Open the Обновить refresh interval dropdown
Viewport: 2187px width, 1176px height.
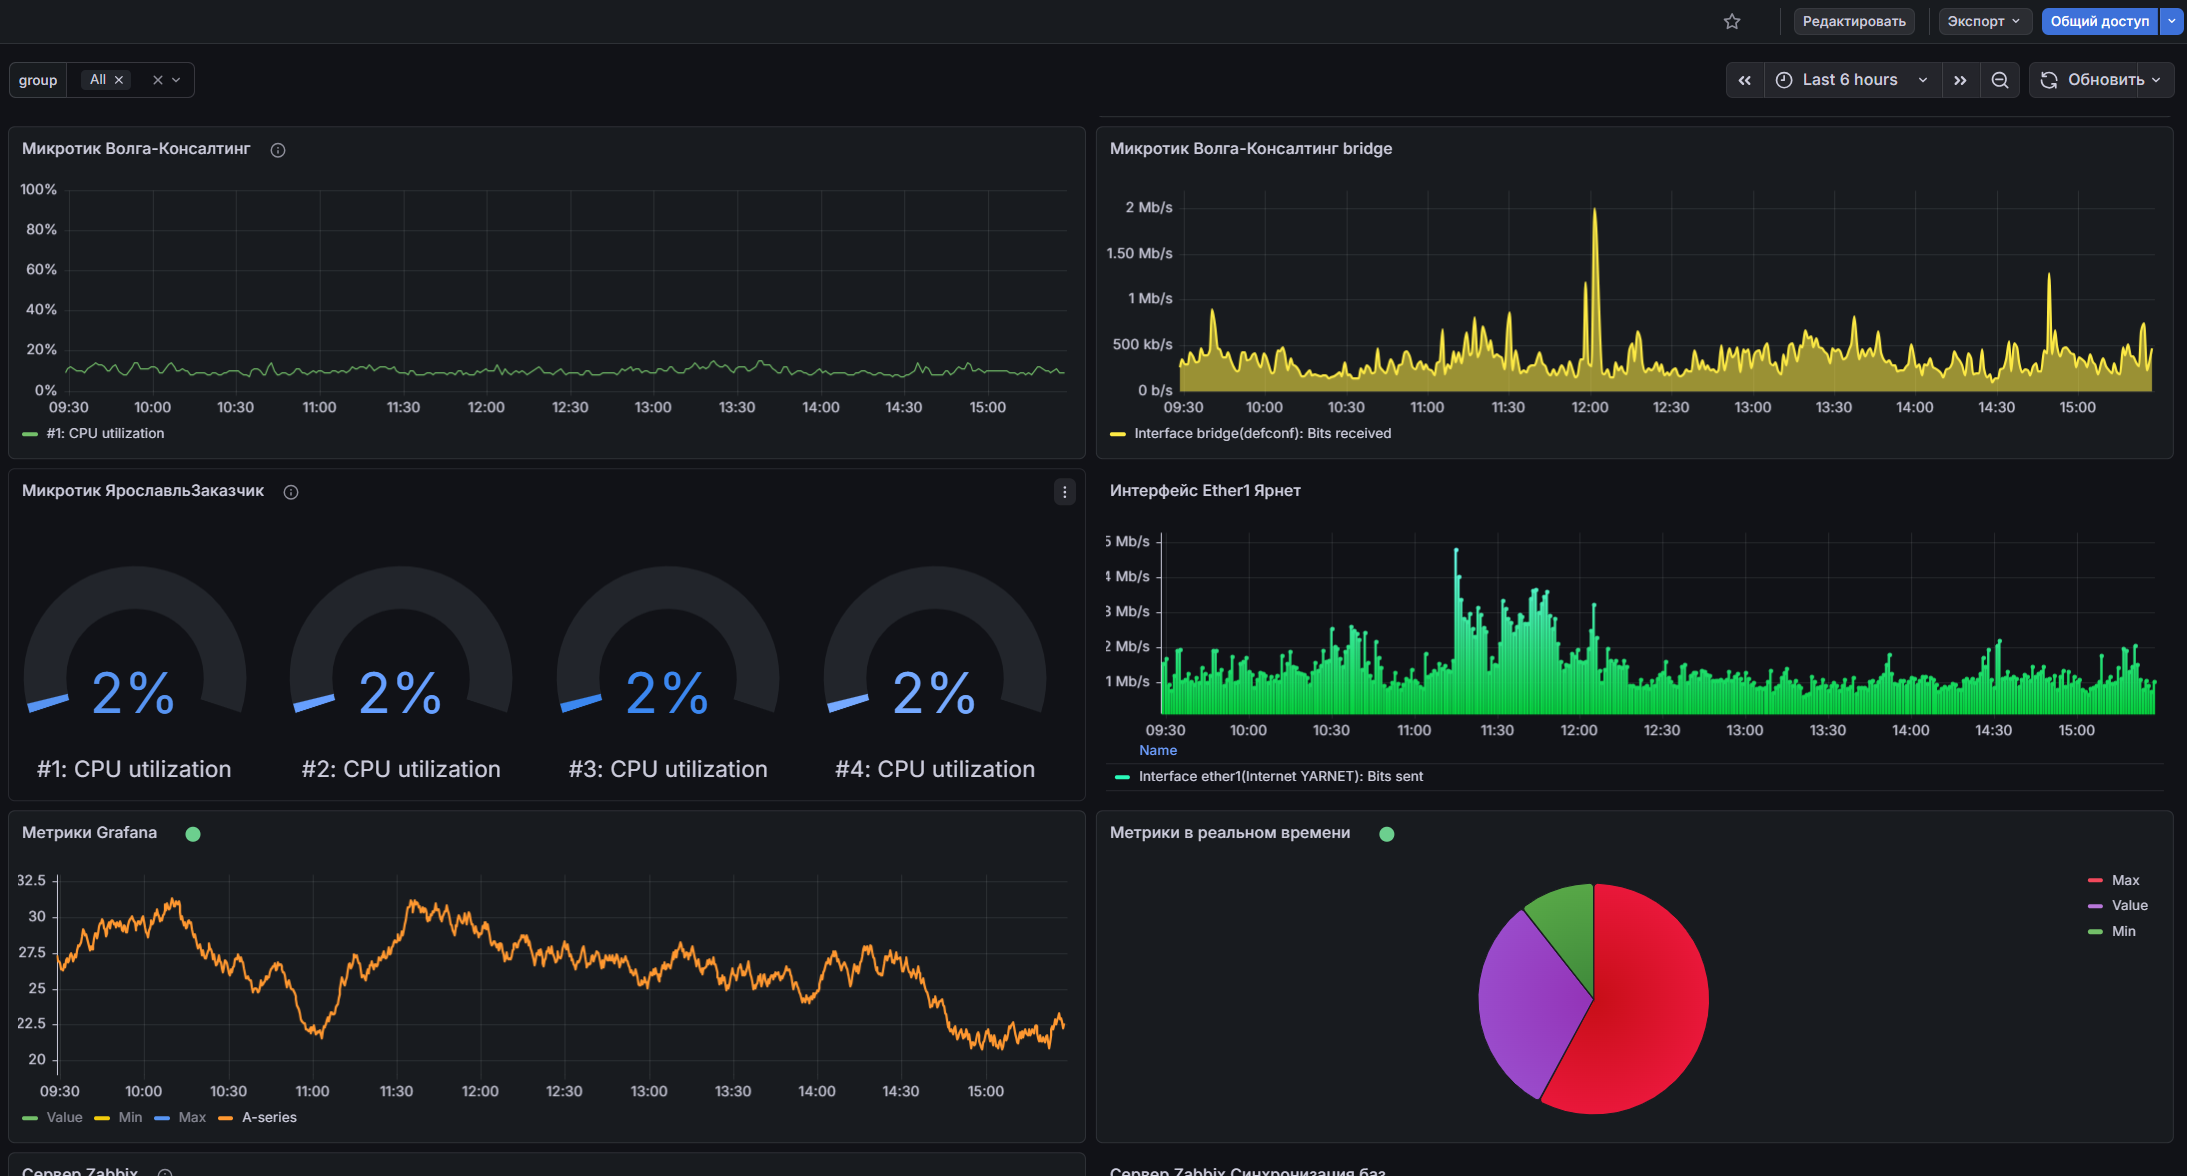(x=2157, y=79)
